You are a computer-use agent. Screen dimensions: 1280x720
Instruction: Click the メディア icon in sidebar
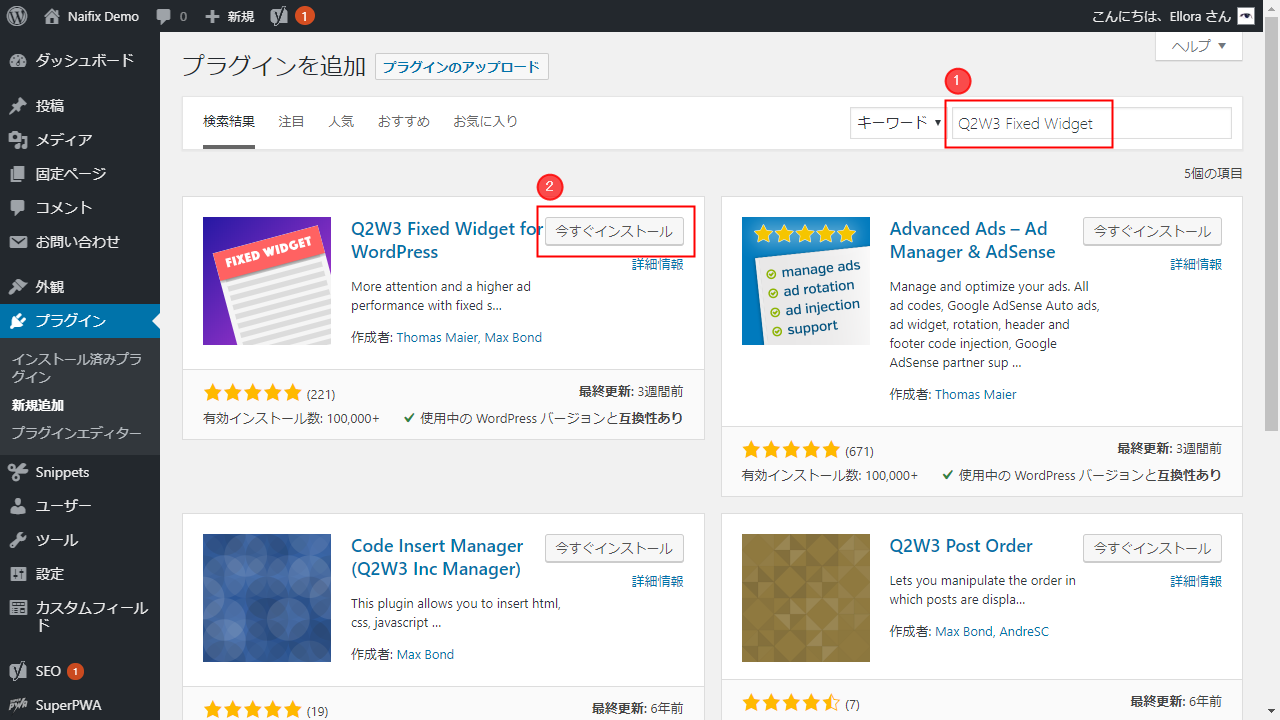(17, 140)
